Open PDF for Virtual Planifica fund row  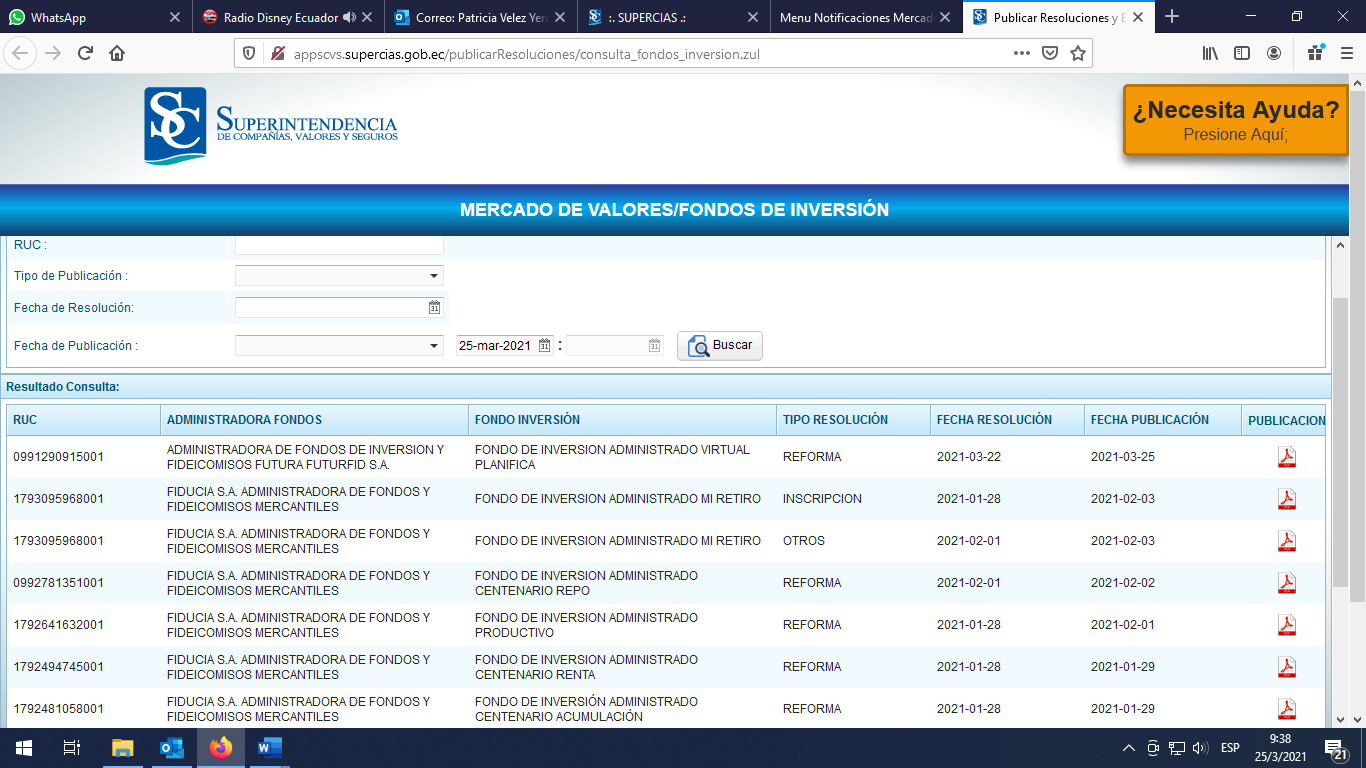[1286, 457]
